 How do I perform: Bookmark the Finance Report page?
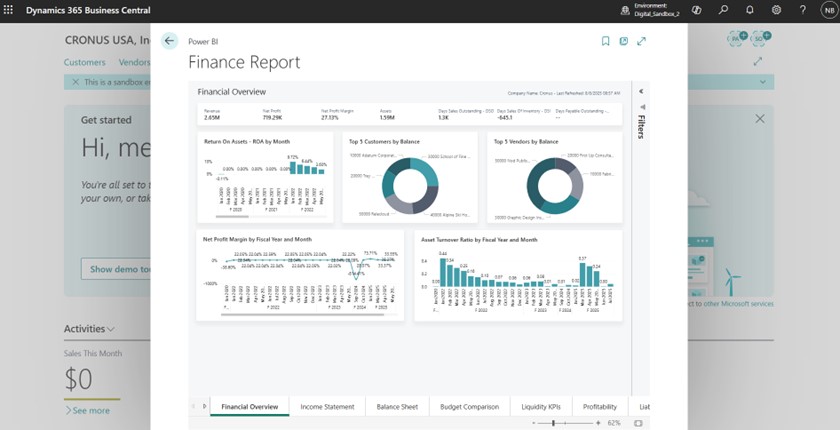click(605, 41)
